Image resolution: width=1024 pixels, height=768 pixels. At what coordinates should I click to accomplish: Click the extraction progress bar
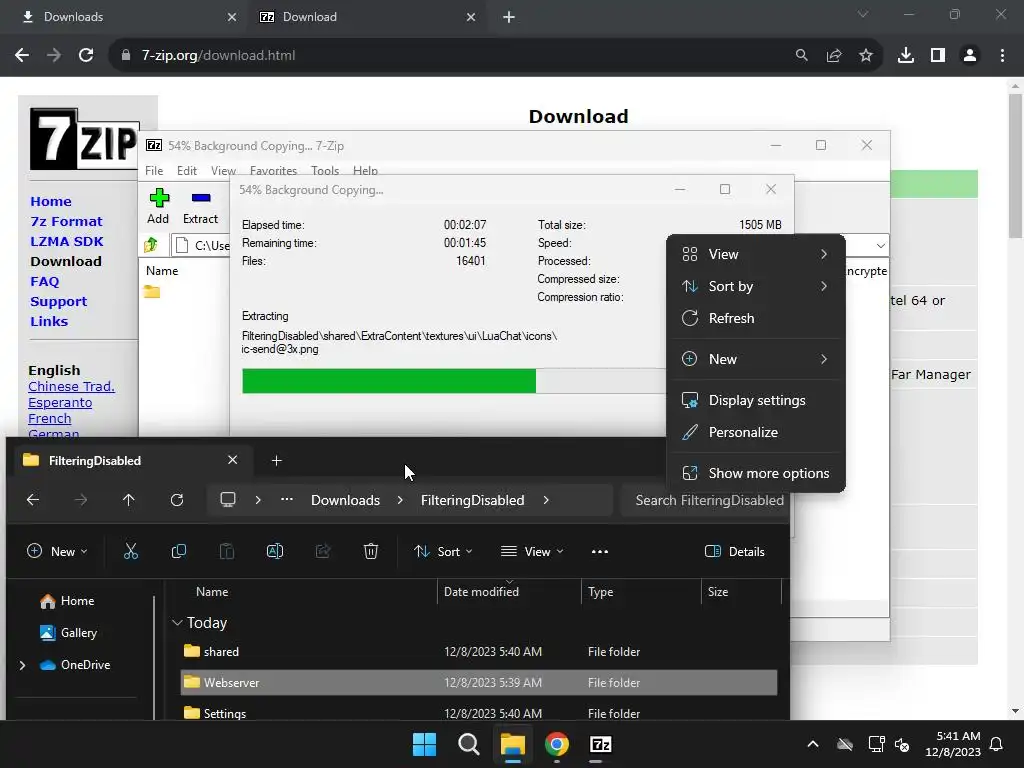tap(454, 381)
